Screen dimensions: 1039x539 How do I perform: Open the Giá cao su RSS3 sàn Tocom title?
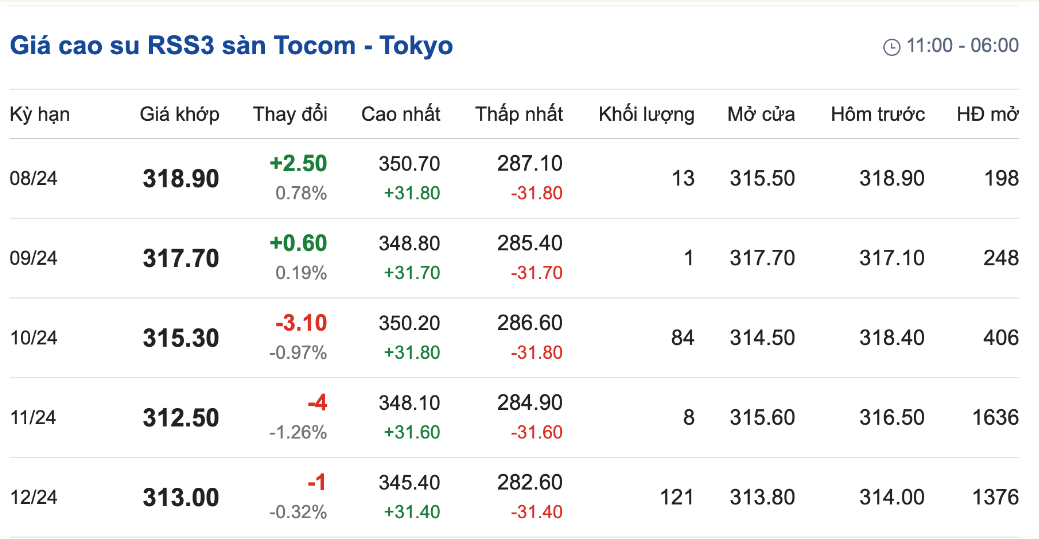(231, 45)
